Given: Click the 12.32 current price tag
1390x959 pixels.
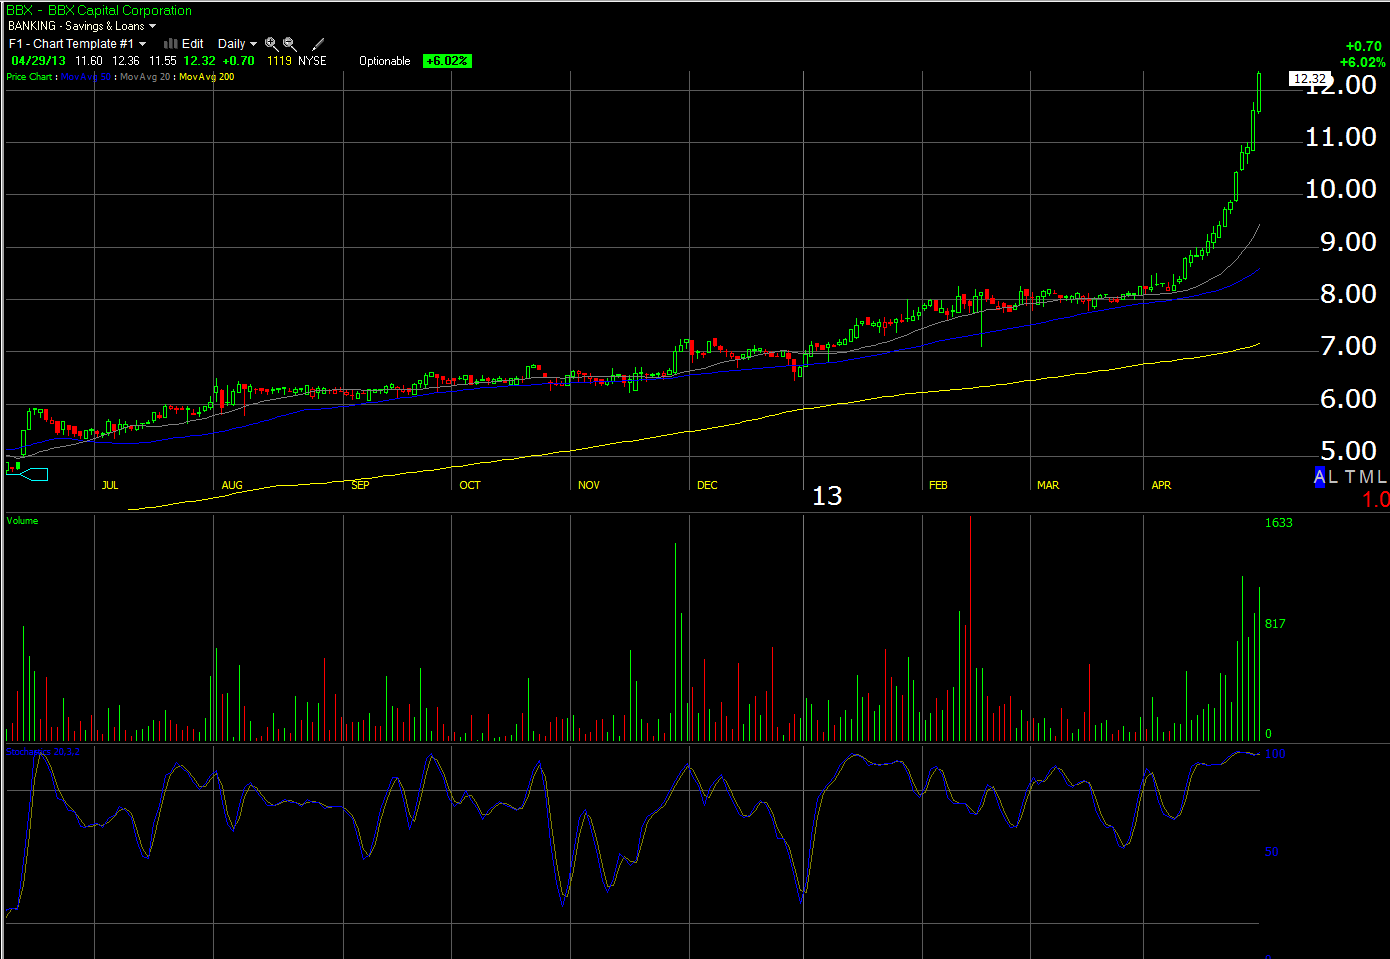Looking at the screenshot, I should coord(1309,79).
